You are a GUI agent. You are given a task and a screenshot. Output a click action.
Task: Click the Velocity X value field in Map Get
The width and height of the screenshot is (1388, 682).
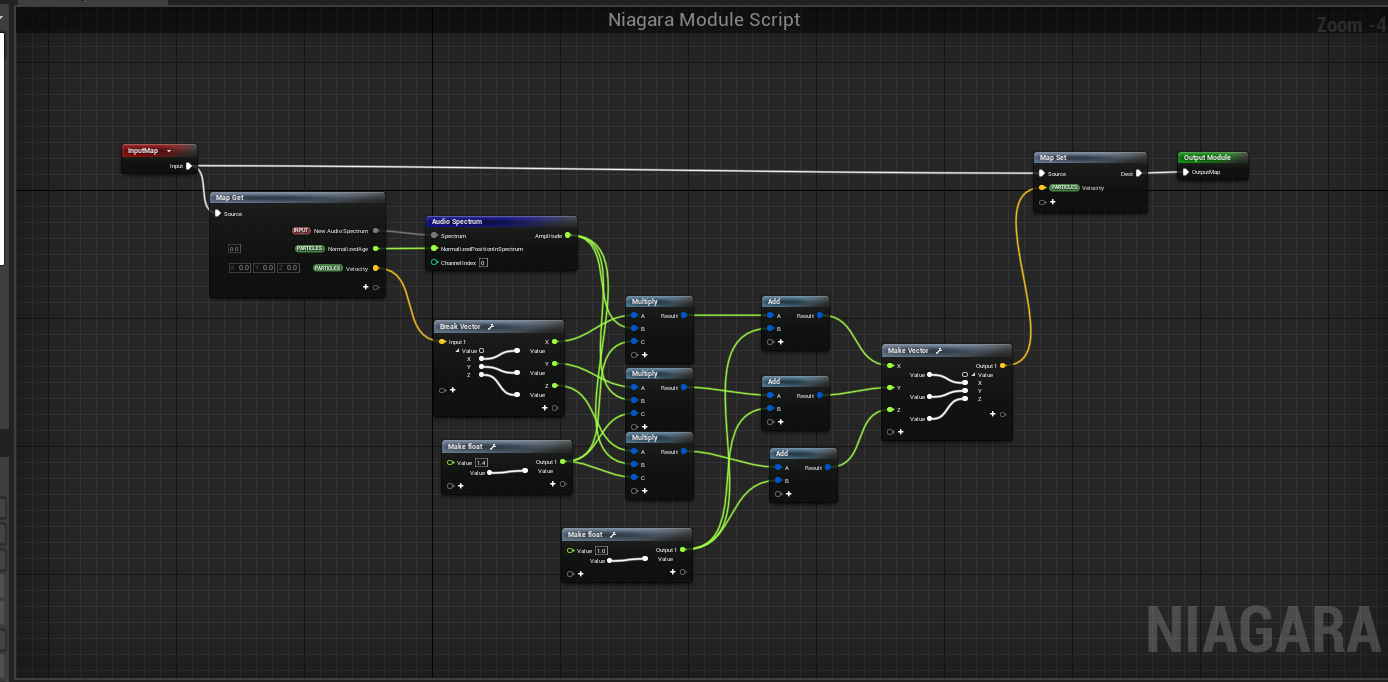(x=240, y=268)
